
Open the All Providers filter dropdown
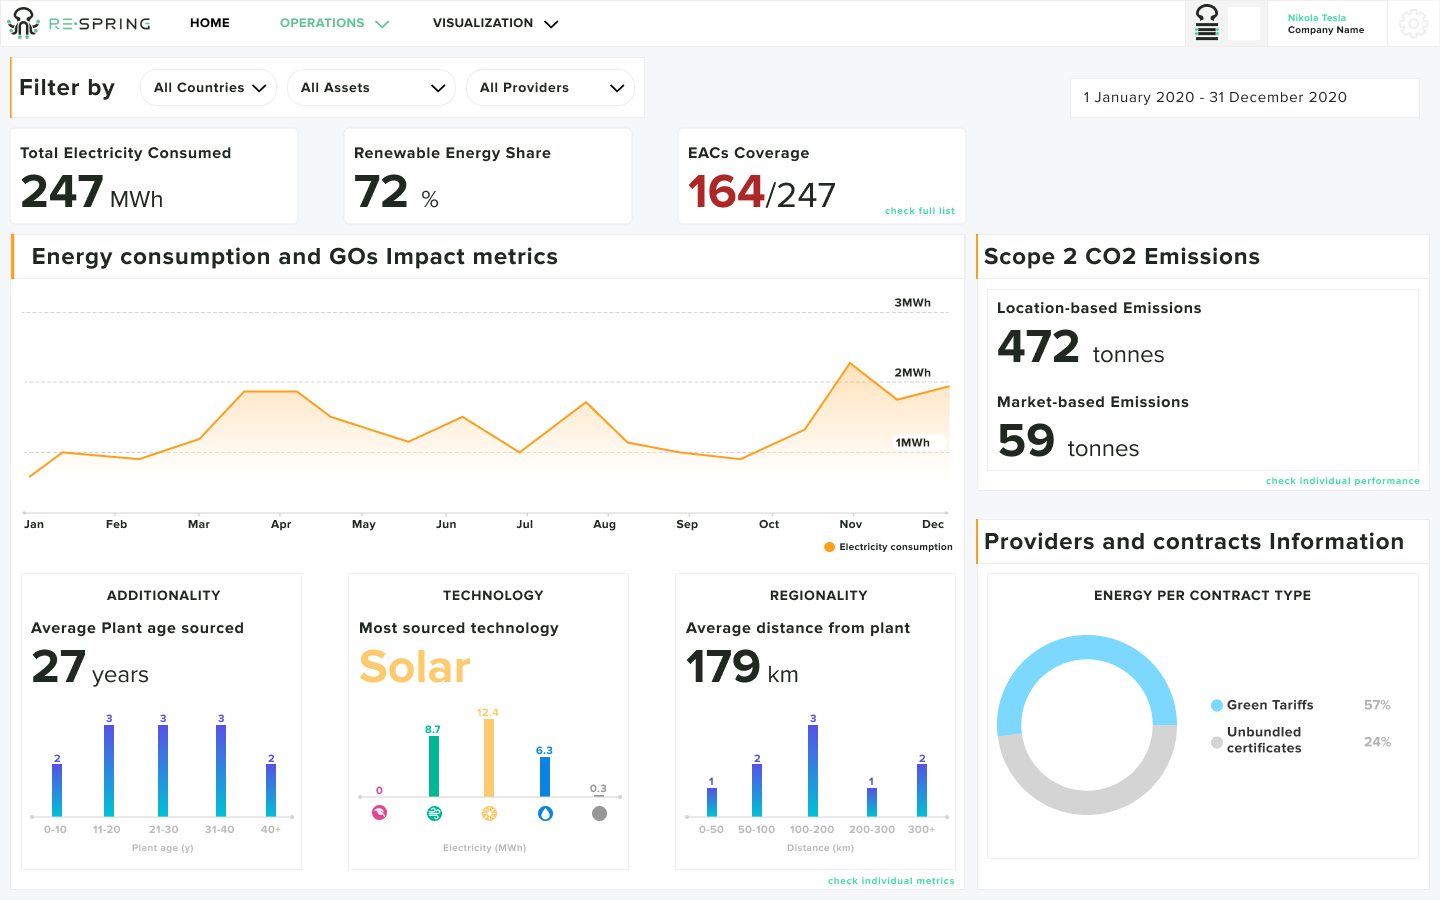click(550, 88)
